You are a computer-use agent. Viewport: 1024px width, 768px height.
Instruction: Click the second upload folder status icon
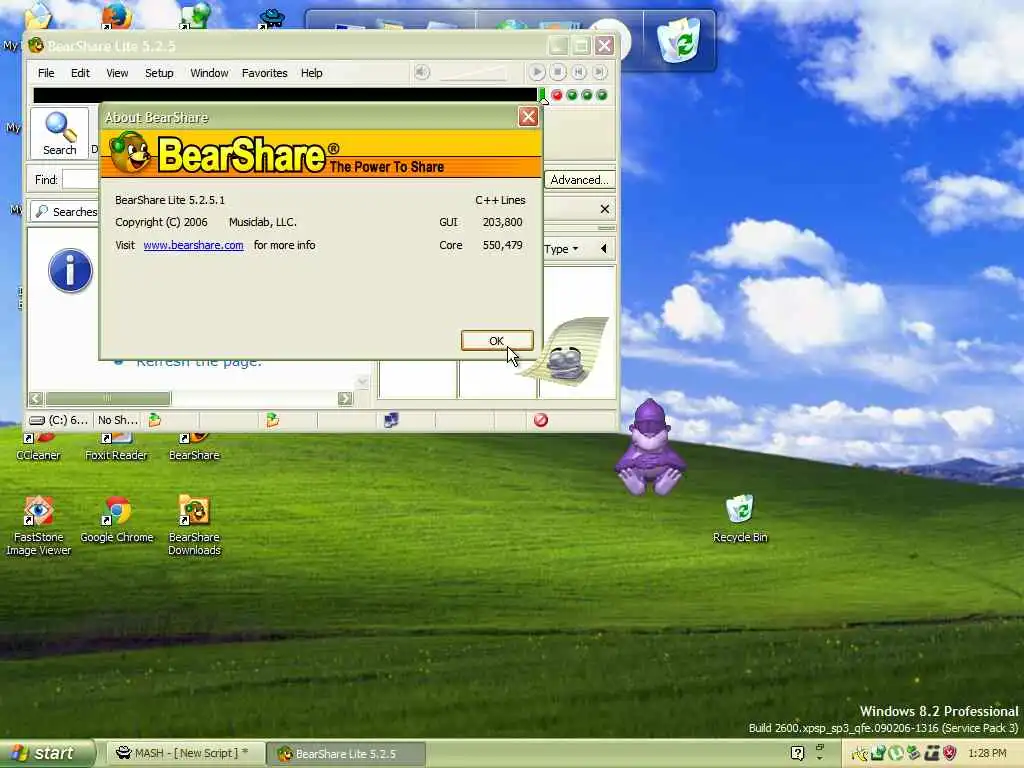[272, 420]
